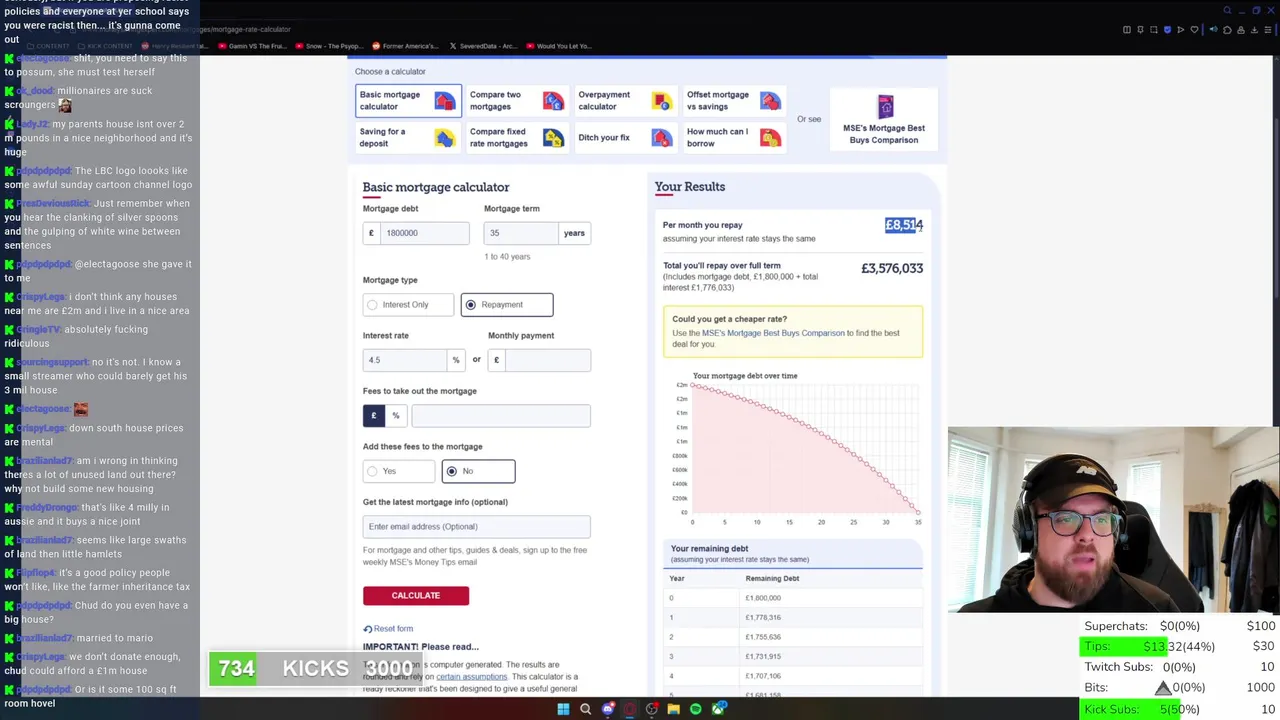Open the browser easy setup menu icon
The width and height of the screenshot is (1280, 720).
click(1268, 30)
